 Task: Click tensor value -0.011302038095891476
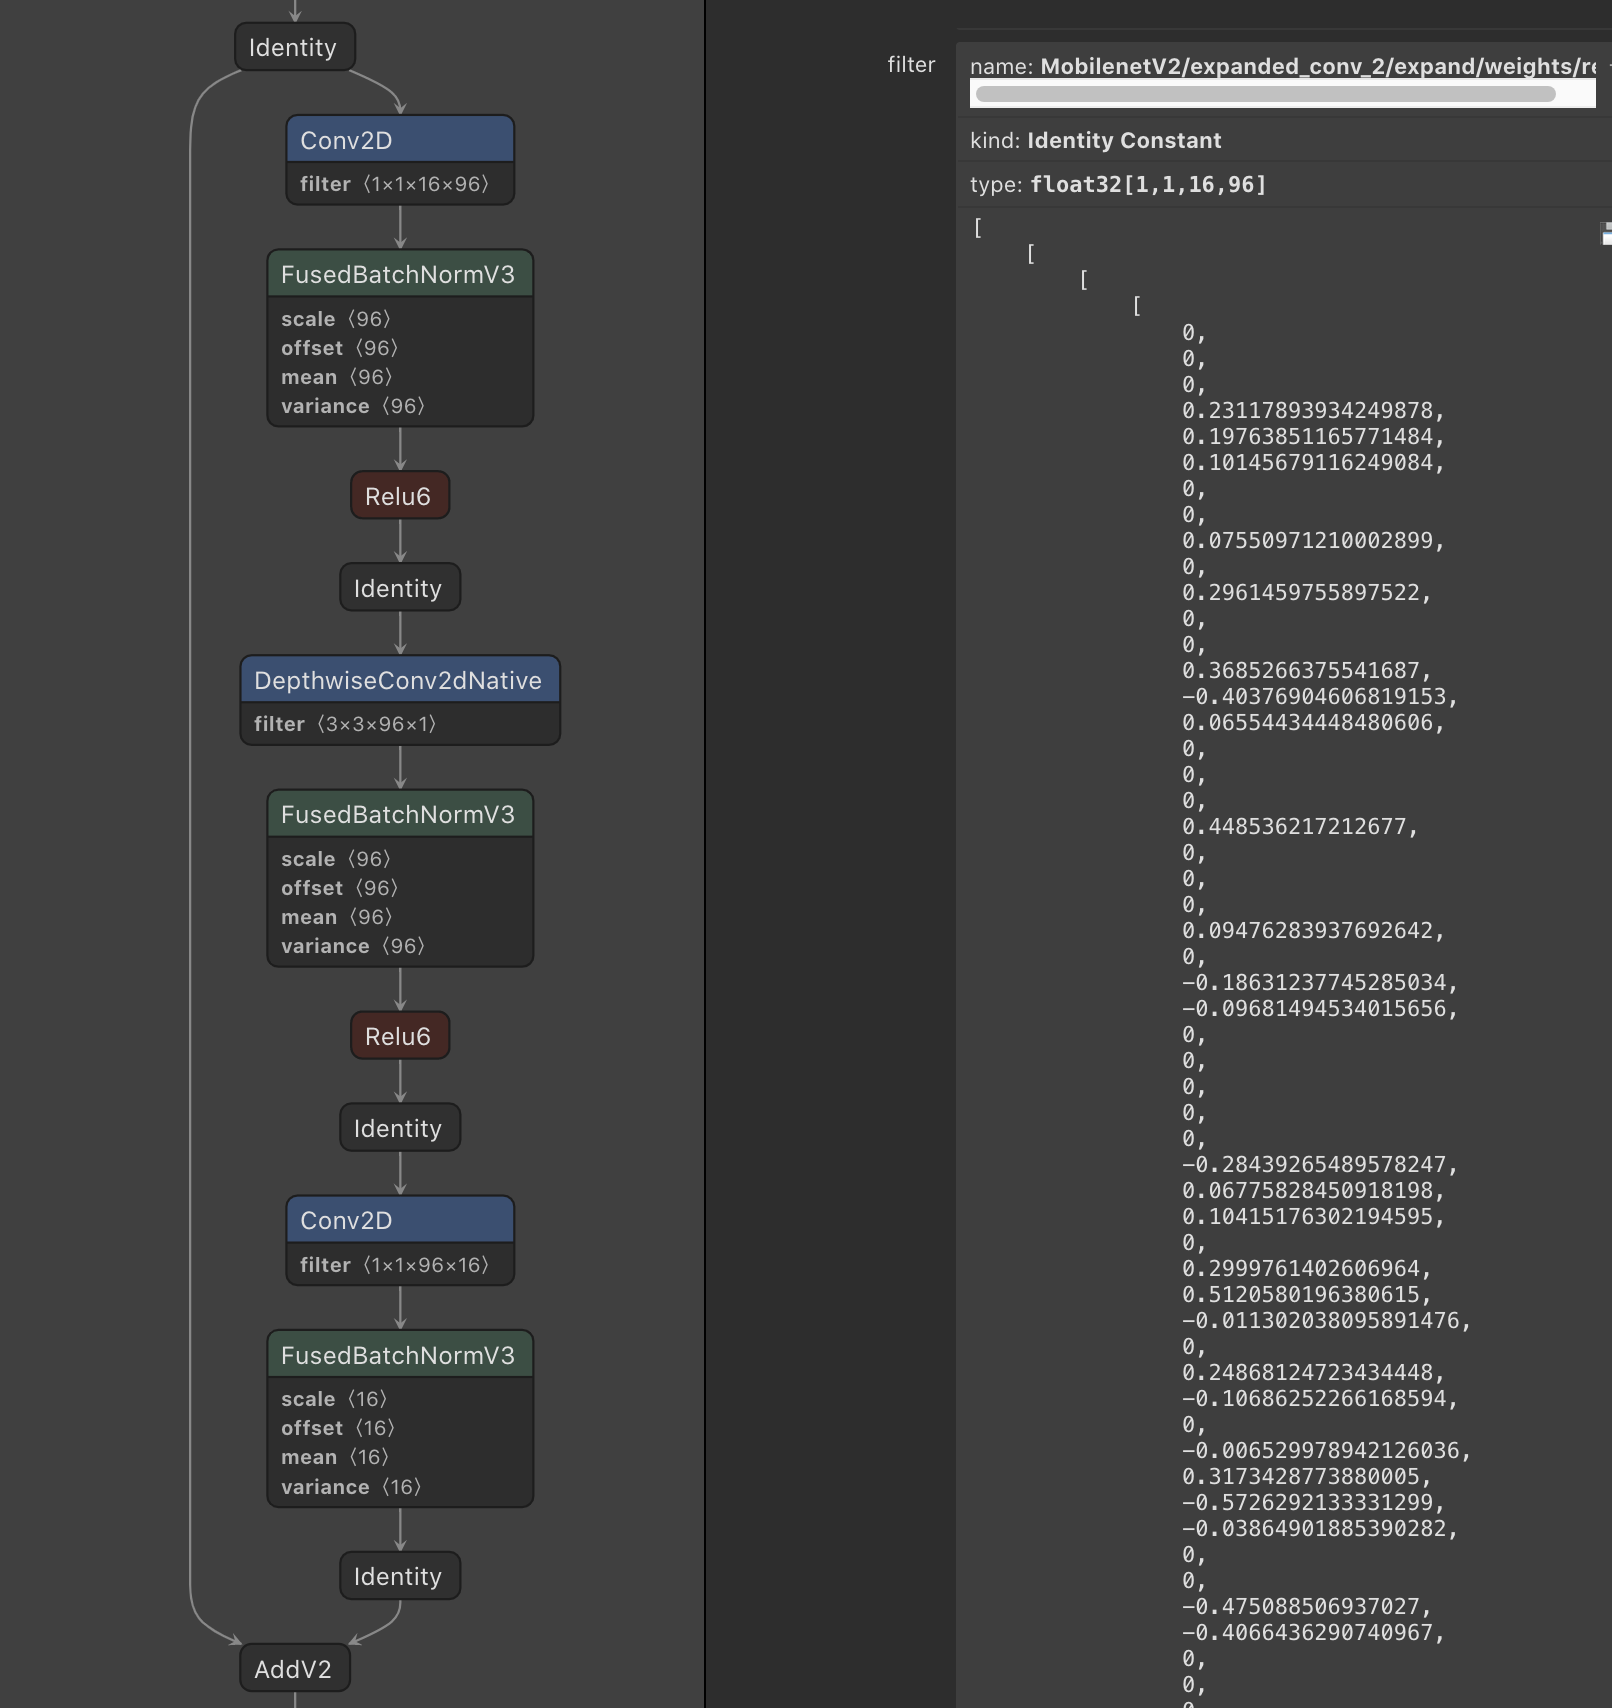click(1326, 1320)
